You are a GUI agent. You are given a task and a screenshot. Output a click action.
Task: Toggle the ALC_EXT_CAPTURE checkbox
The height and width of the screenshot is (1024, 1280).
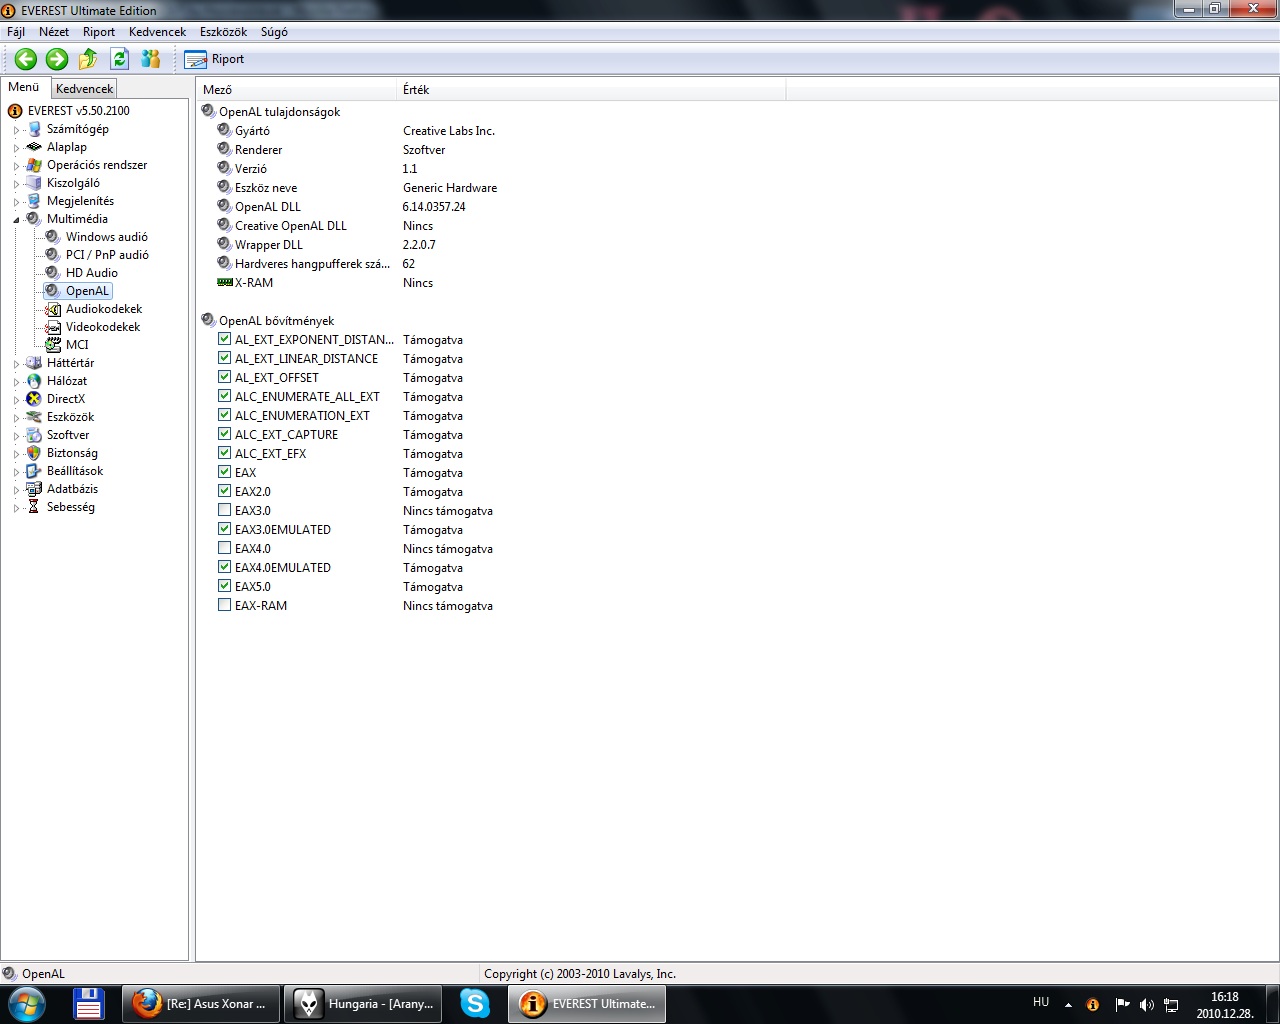click(224, 434)
